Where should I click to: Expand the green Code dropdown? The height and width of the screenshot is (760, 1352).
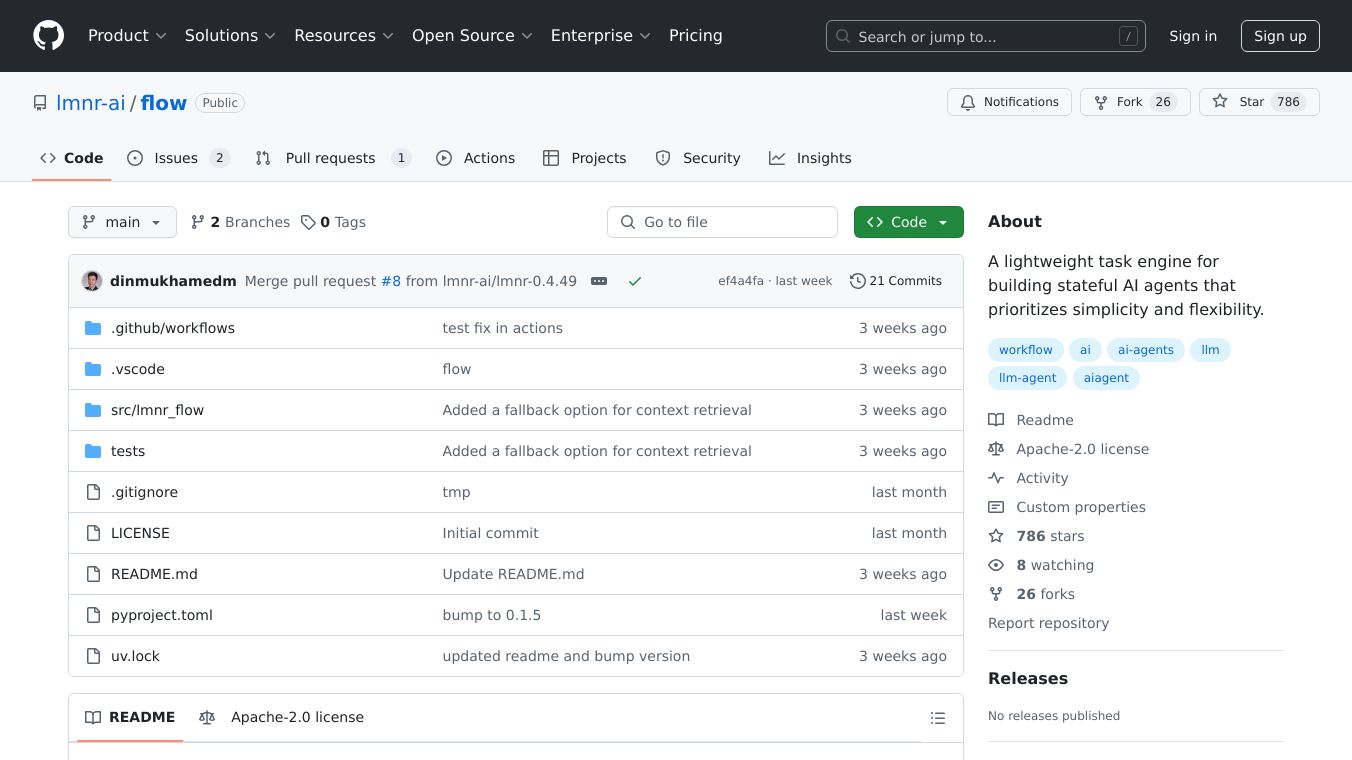(908, 222)
